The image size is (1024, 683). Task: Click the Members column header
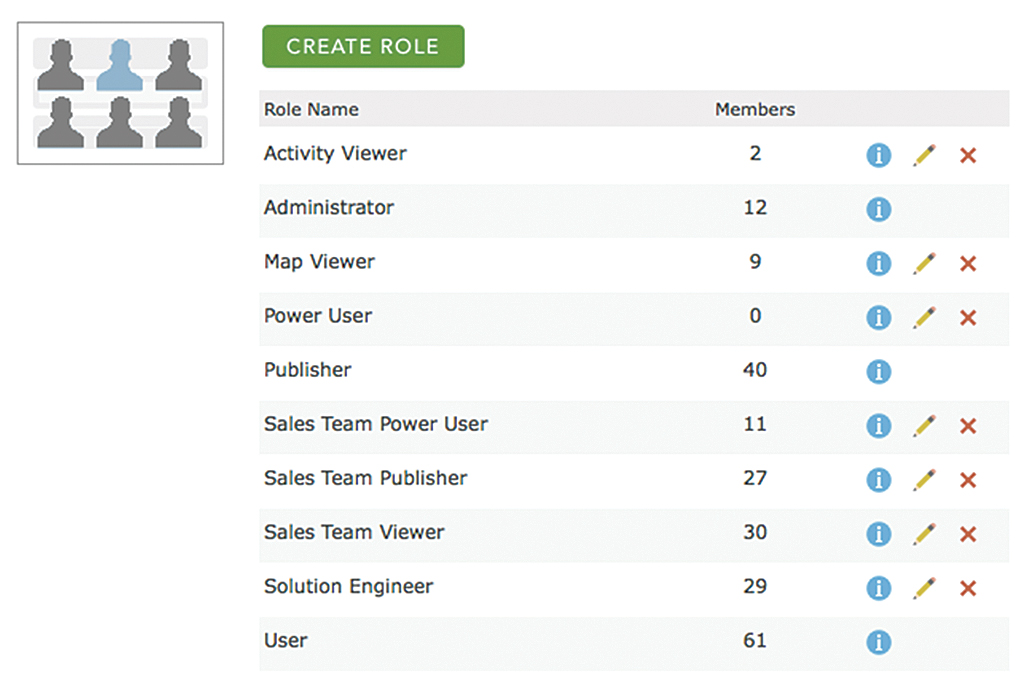pyautogui.click(x=755, y=110)
